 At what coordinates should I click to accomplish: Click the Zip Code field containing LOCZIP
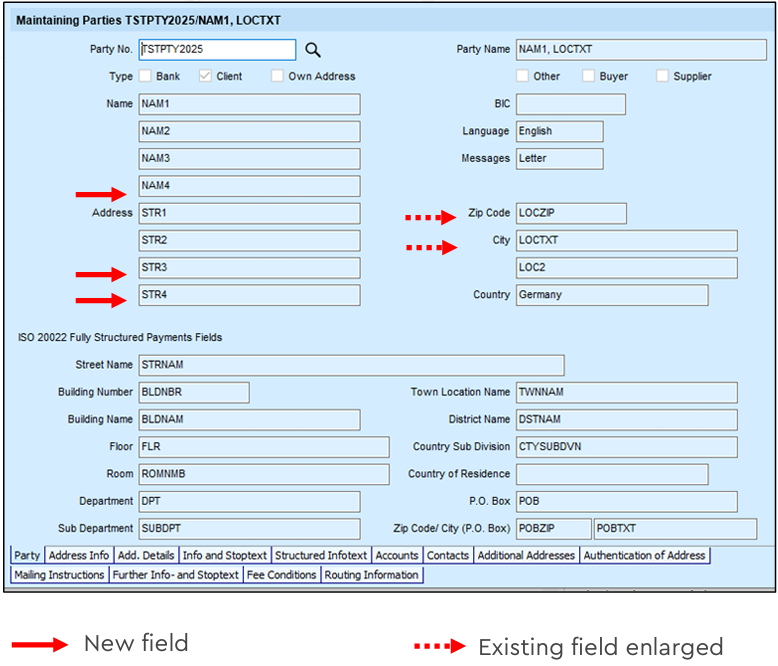(571, 213)
